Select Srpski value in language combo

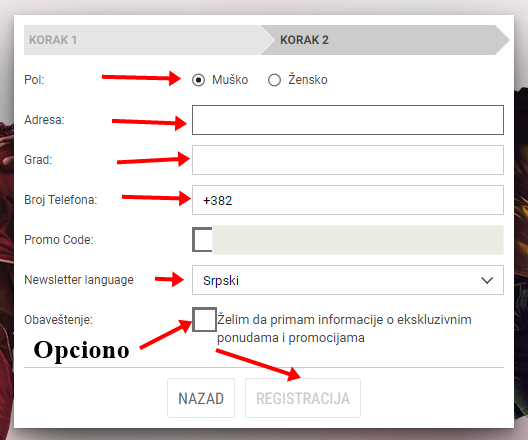pyautogui.click(x=221, y=280)
